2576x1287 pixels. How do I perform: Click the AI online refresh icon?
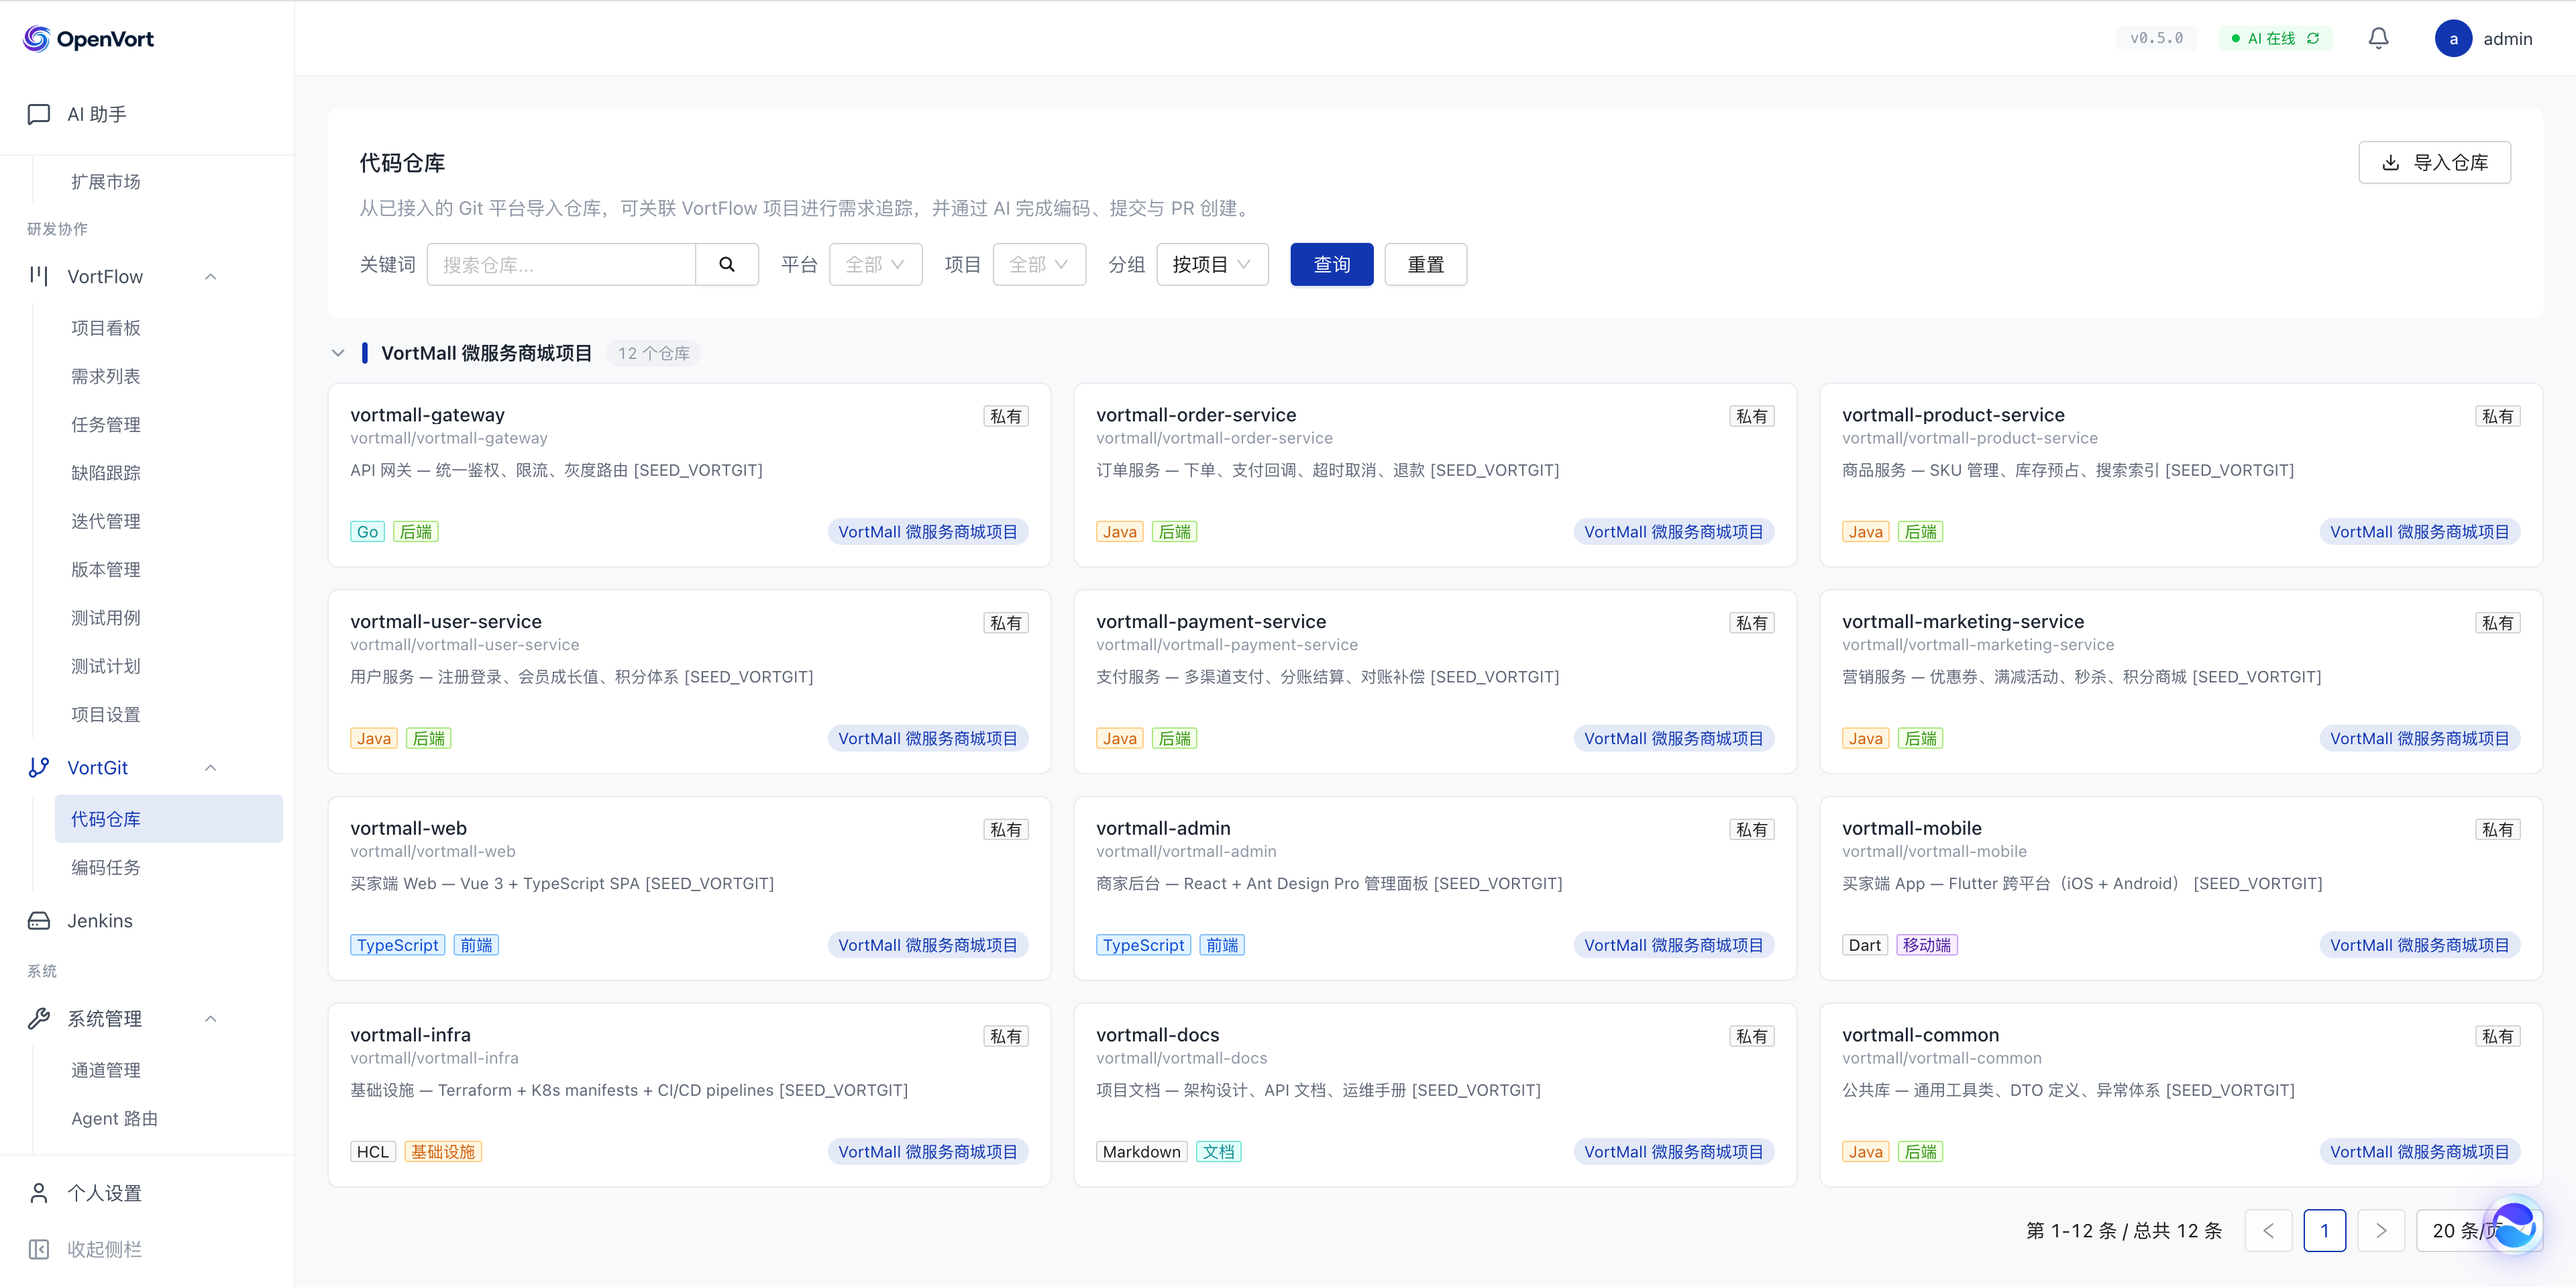[x=2313, y=38]
